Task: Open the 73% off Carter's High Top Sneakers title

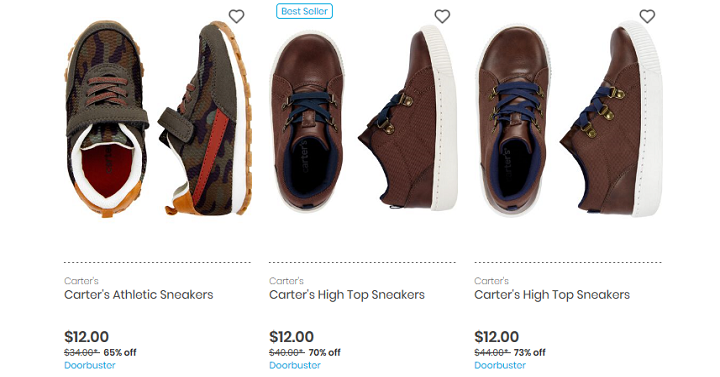Action: [552, 294]
